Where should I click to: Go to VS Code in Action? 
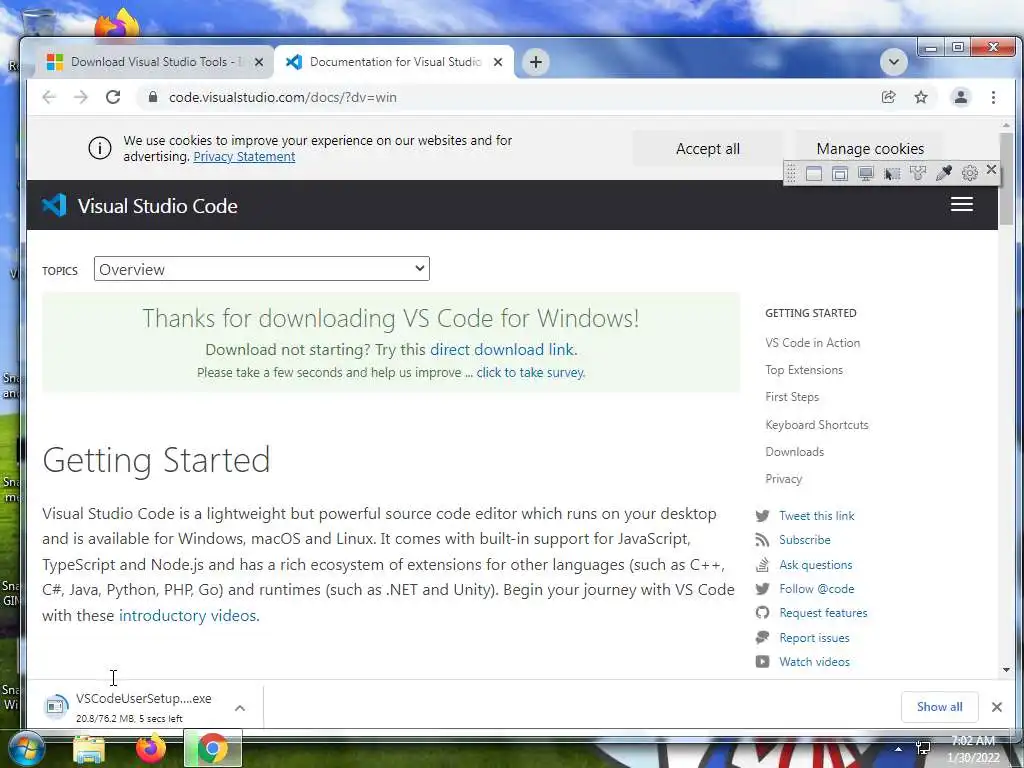[812, 343]
